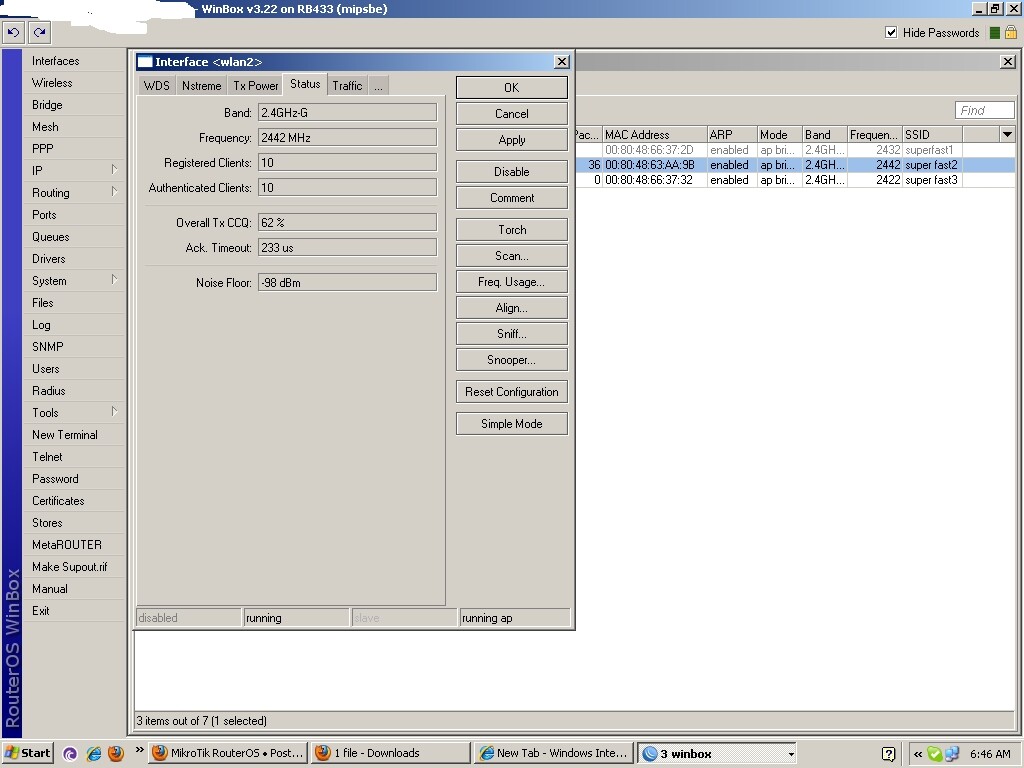1024x768 pixels.
Task: Click Make Supout.rif in the sidebar
Action: coord(69,567)
